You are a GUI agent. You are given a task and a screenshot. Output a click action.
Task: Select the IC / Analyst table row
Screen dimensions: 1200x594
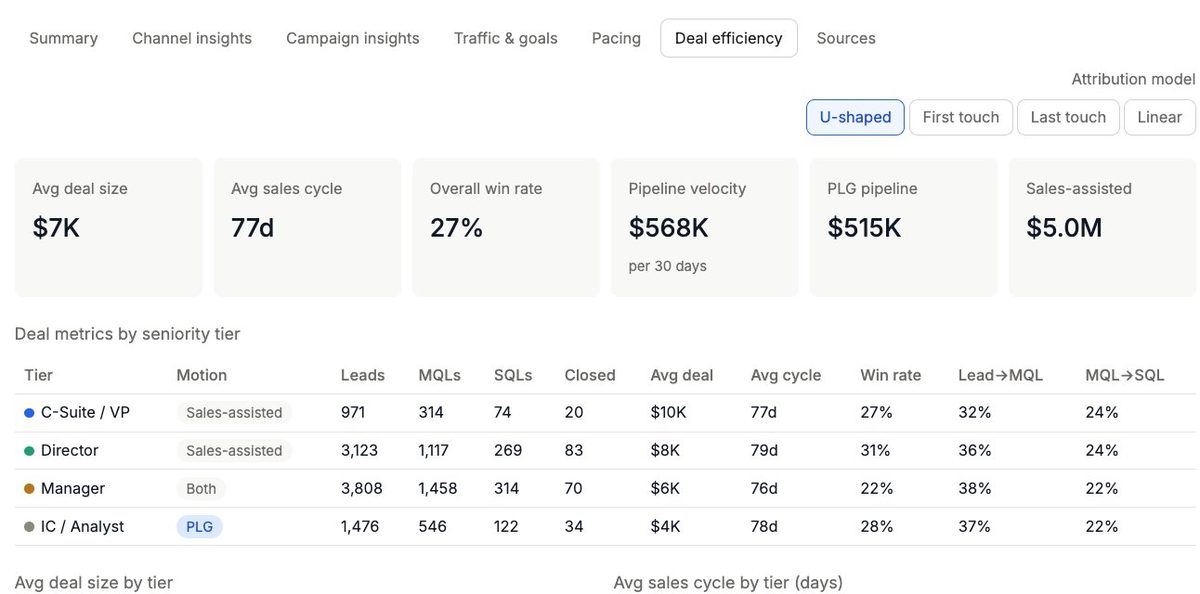point(605,527)
